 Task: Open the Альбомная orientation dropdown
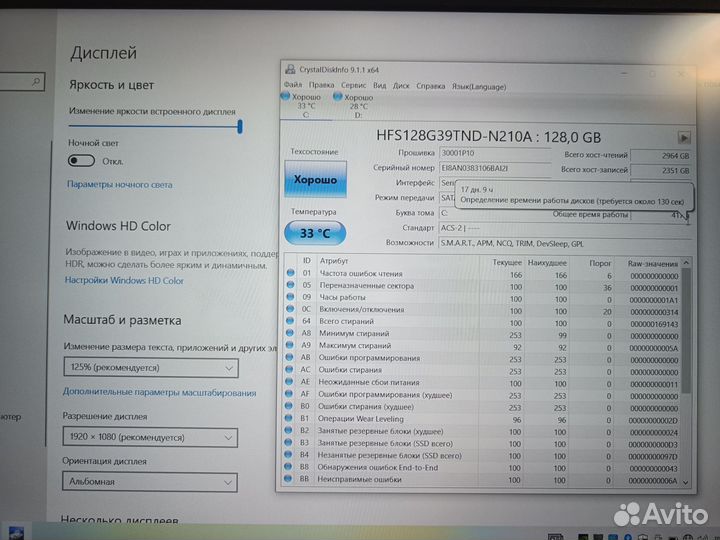pyautogui.click(x=150, y=482)
